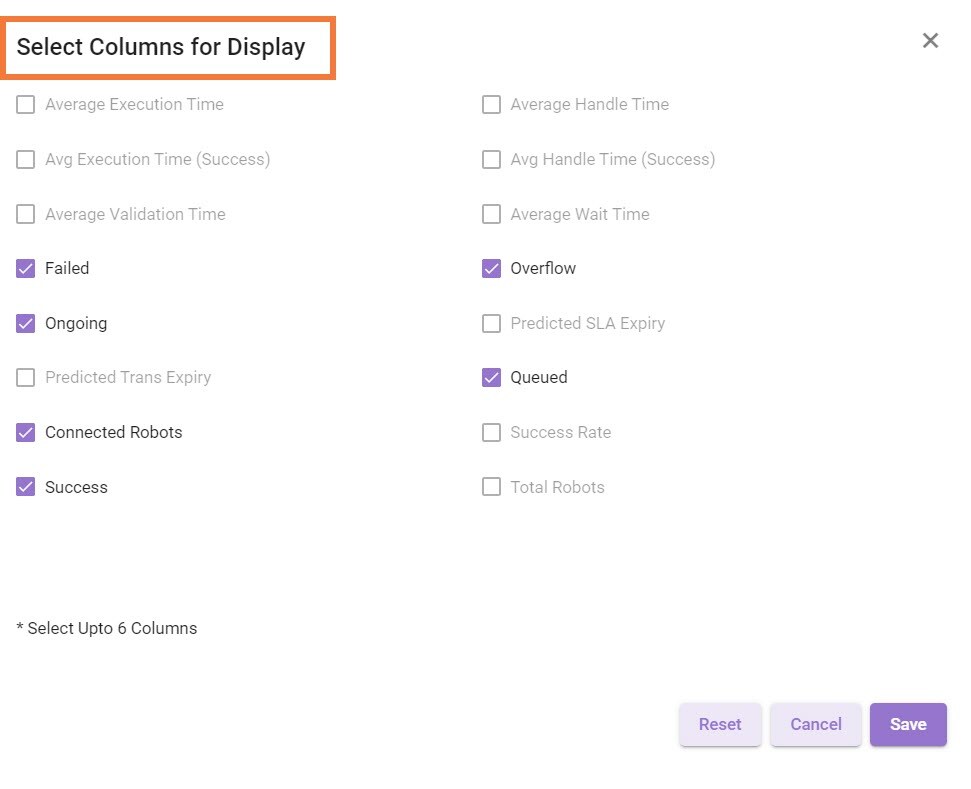Enable Average Validation Time column
971x789 pixels.
[25, 214]
